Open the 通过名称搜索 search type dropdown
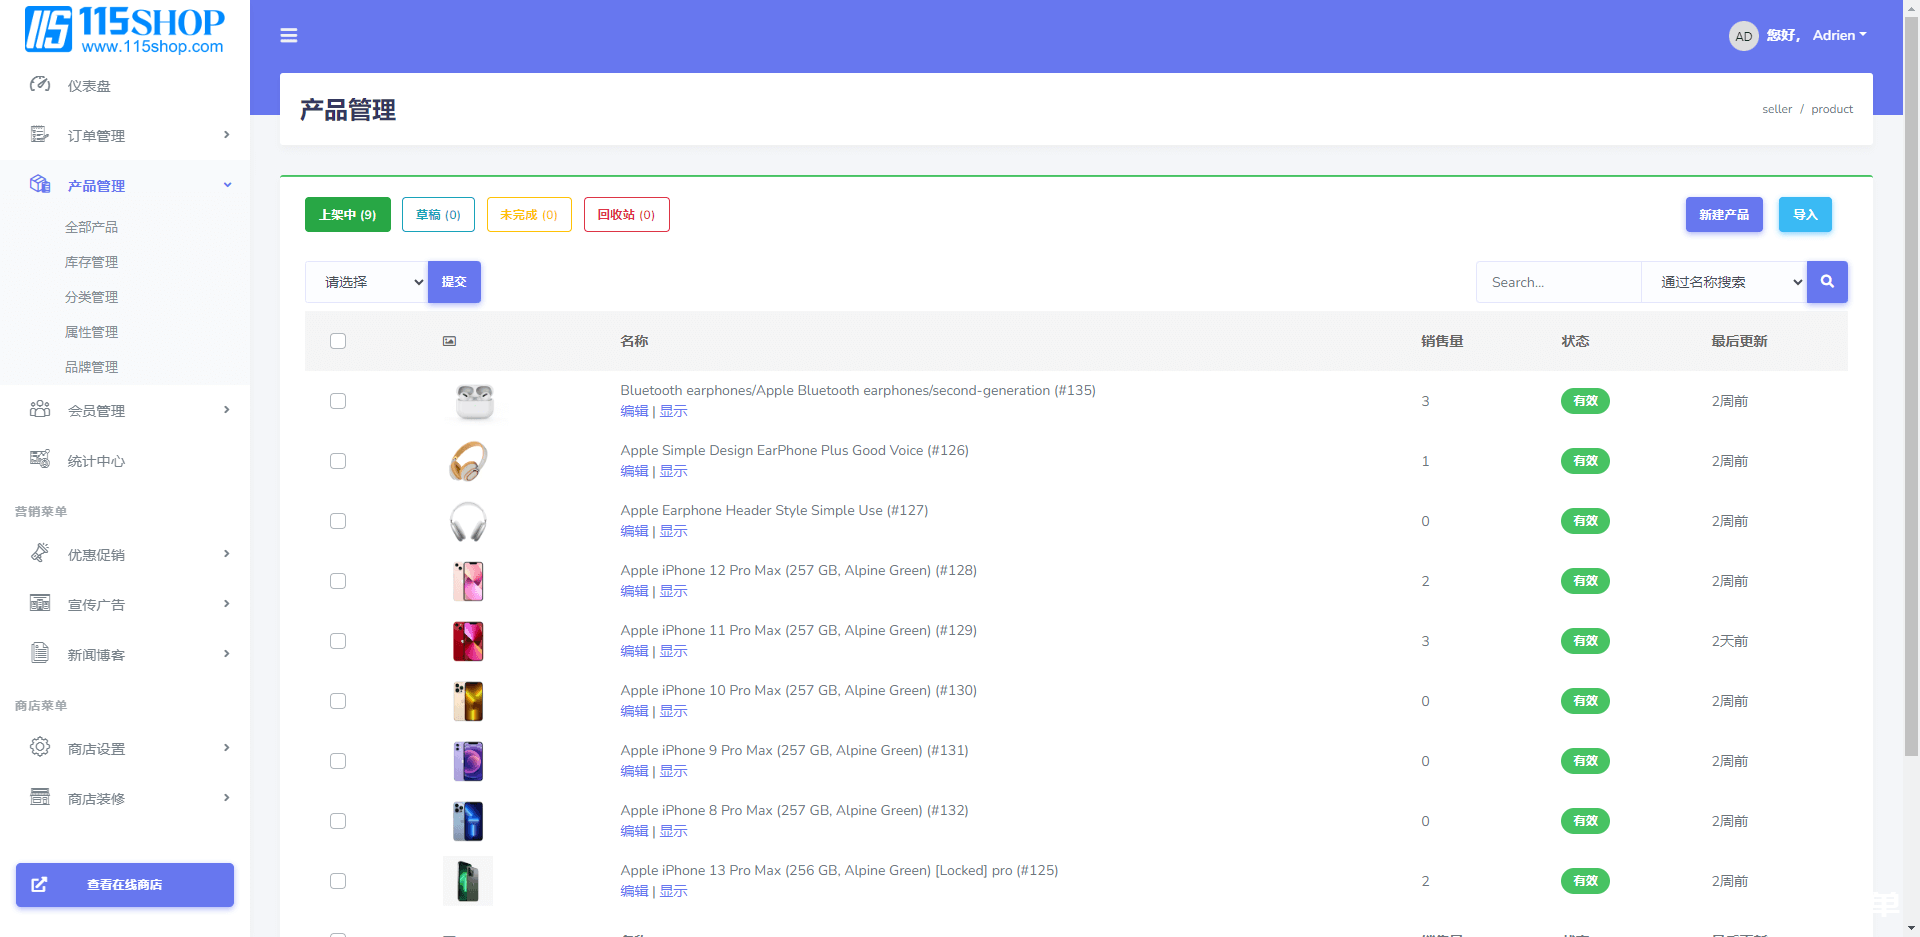Screen dimensions: 1920x937 point(1724,282)
